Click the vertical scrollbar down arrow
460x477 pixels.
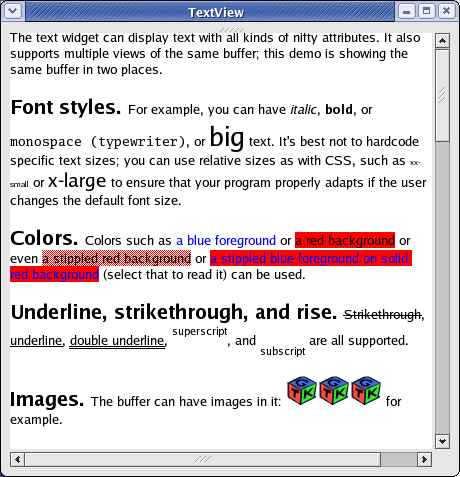[442, 441]
